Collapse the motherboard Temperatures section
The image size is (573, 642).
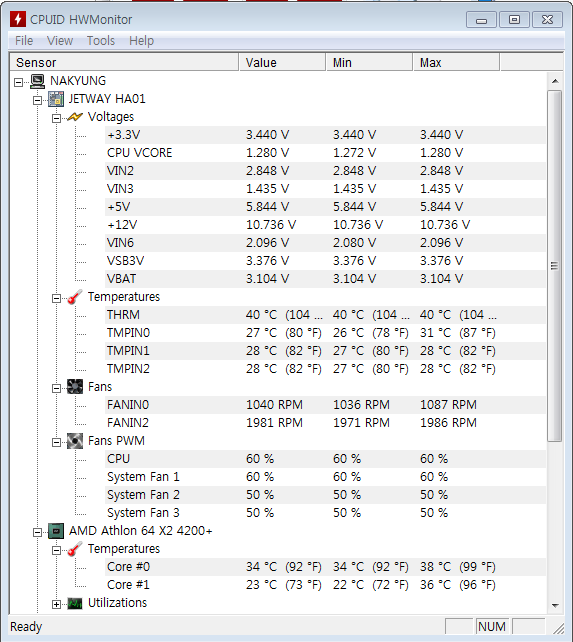(57, 298)
